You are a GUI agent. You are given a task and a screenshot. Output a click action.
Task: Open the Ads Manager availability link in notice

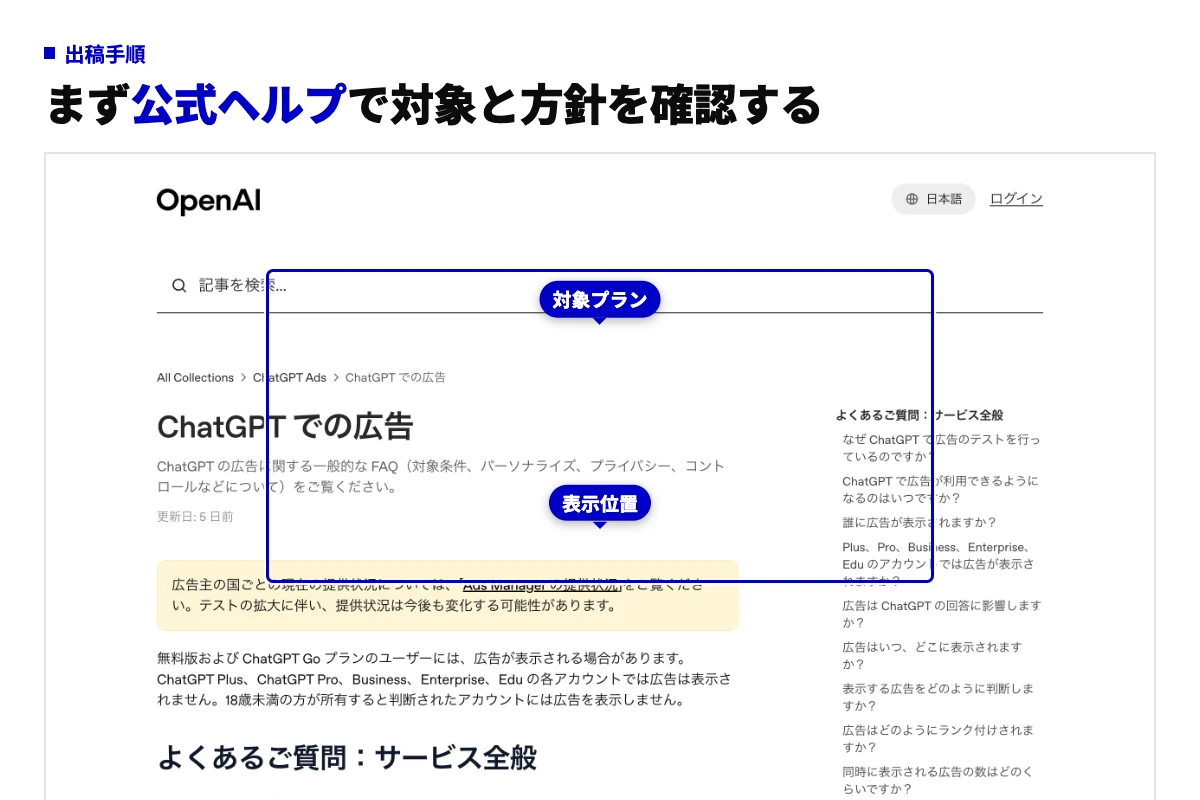540,585
